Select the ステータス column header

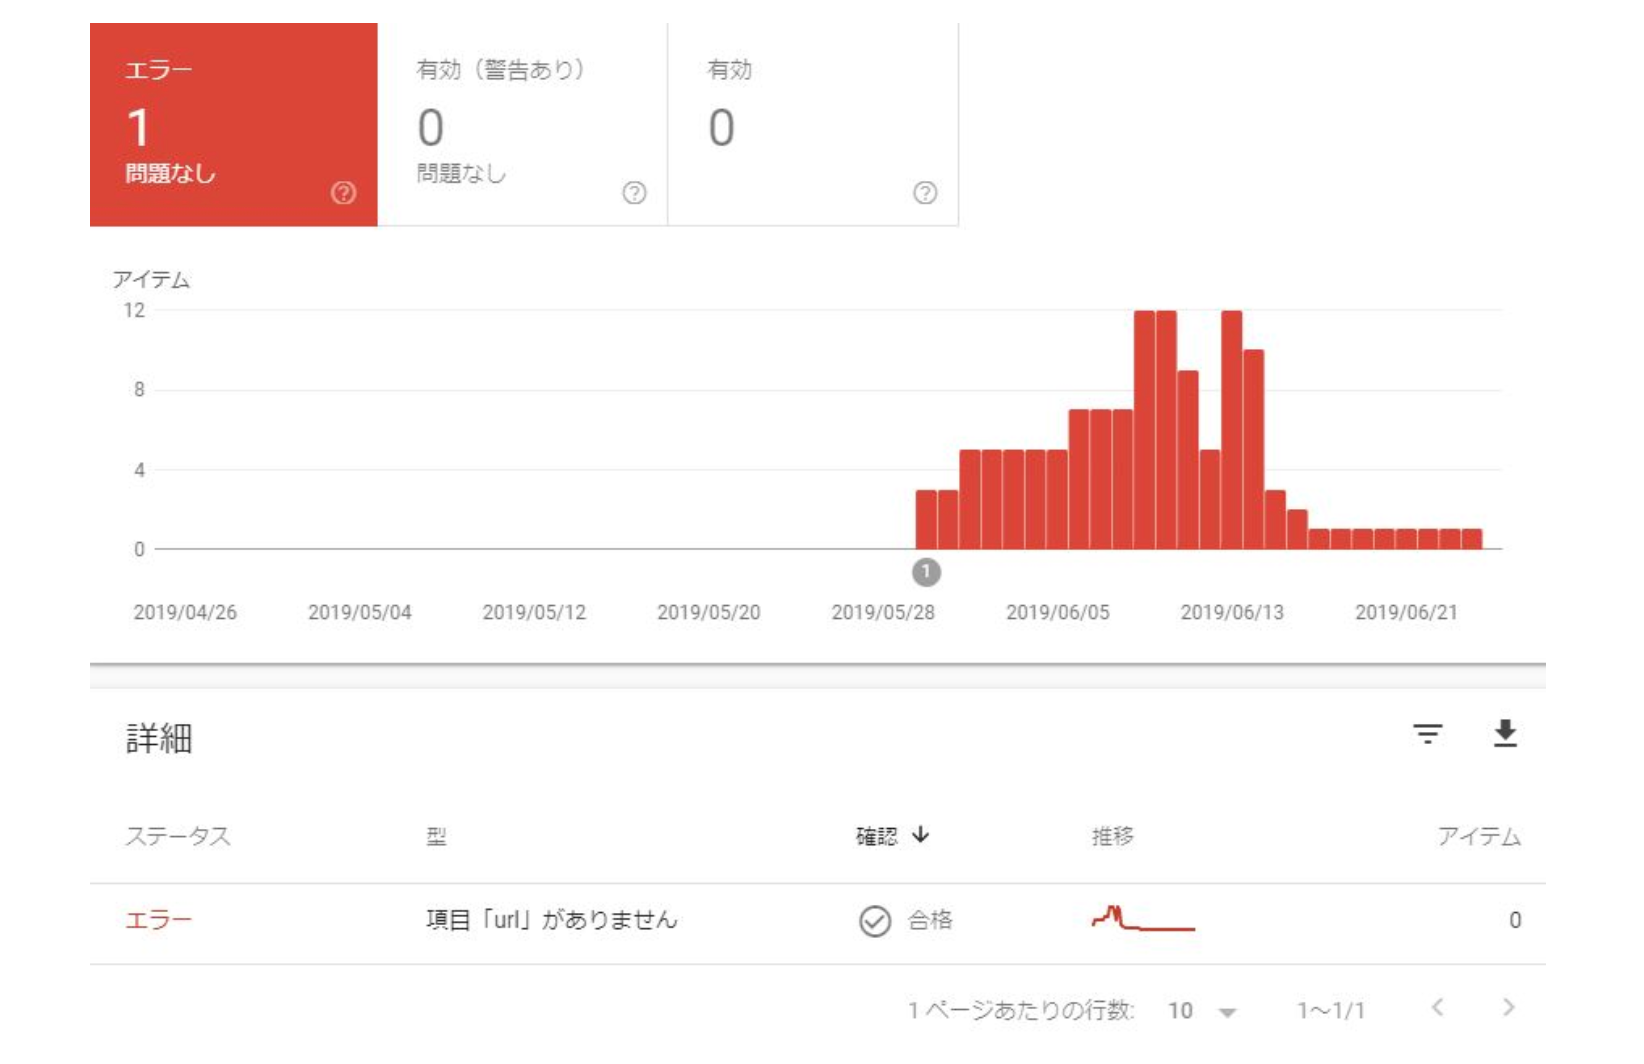[176, 834]
